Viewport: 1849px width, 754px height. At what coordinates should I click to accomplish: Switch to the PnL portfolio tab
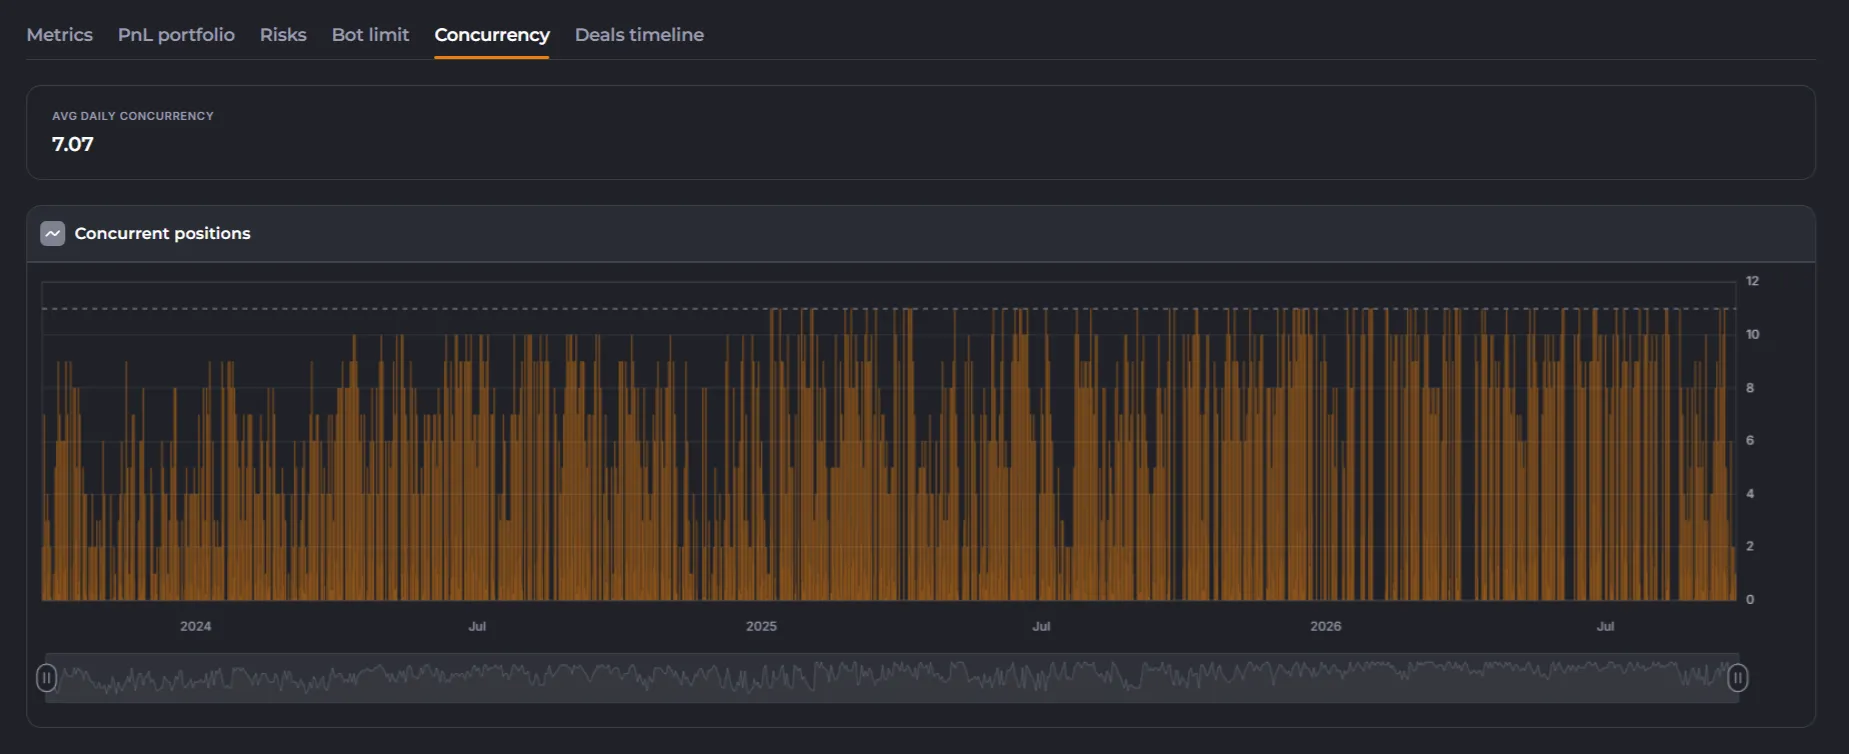176,35
